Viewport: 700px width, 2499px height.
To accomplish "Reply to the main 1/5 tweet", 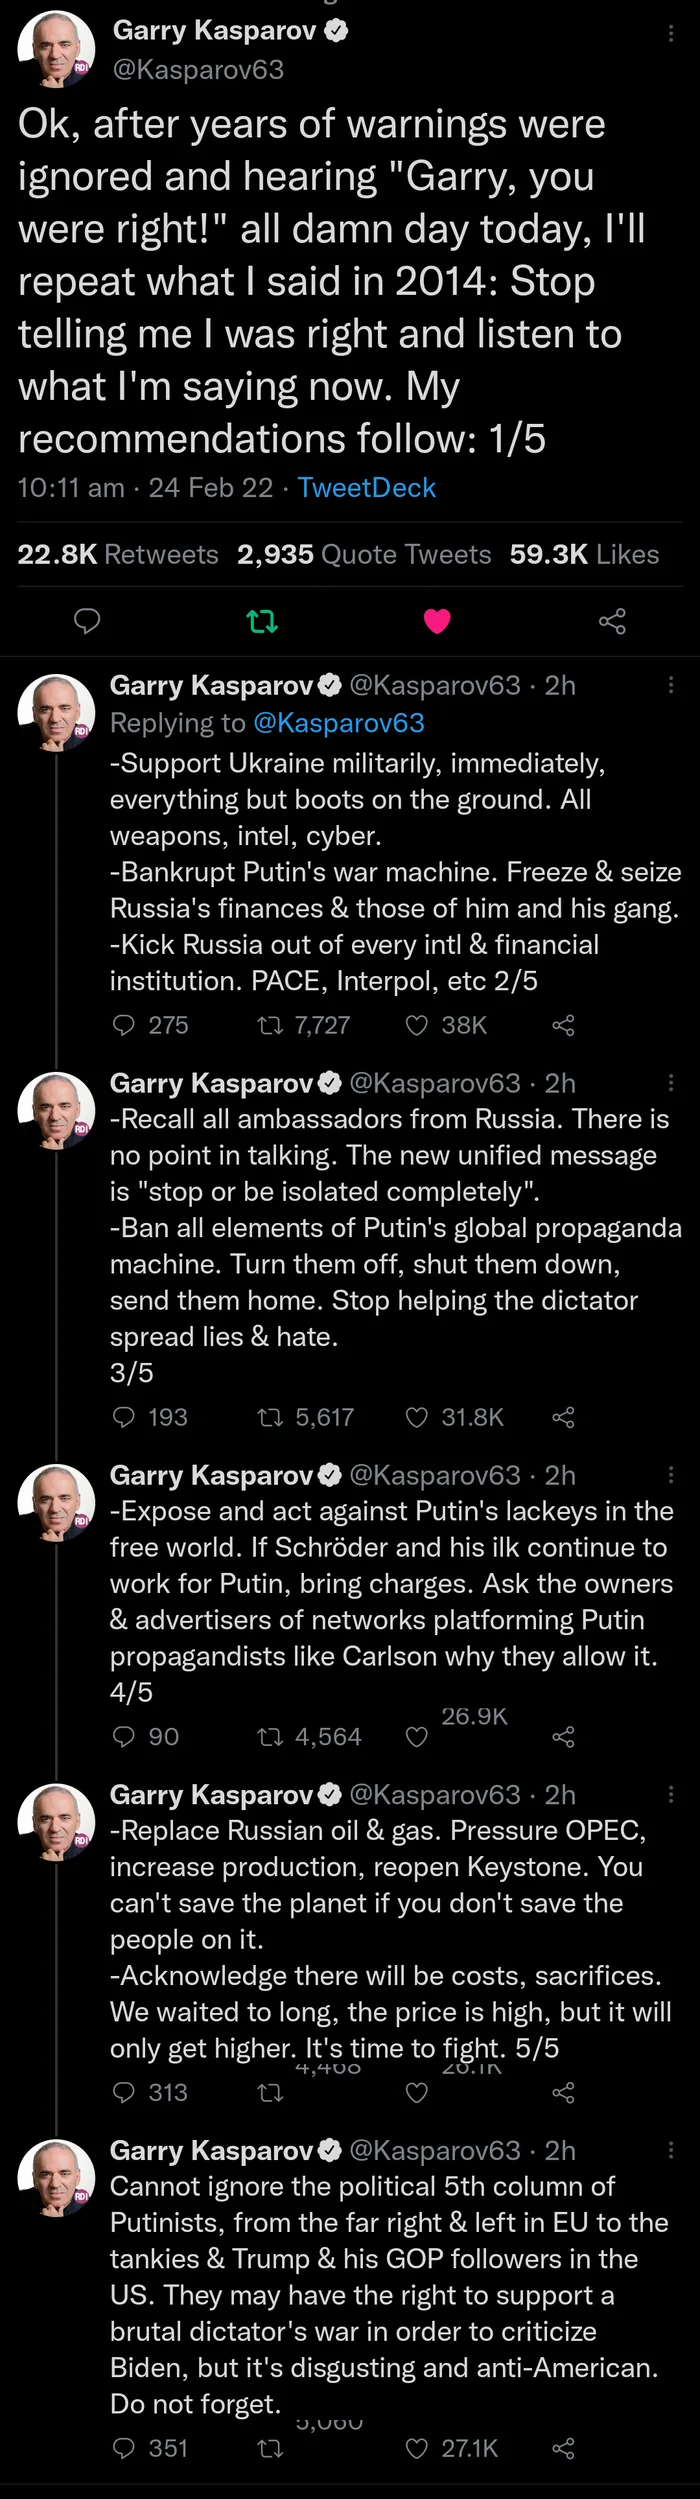I will point(88,621).
